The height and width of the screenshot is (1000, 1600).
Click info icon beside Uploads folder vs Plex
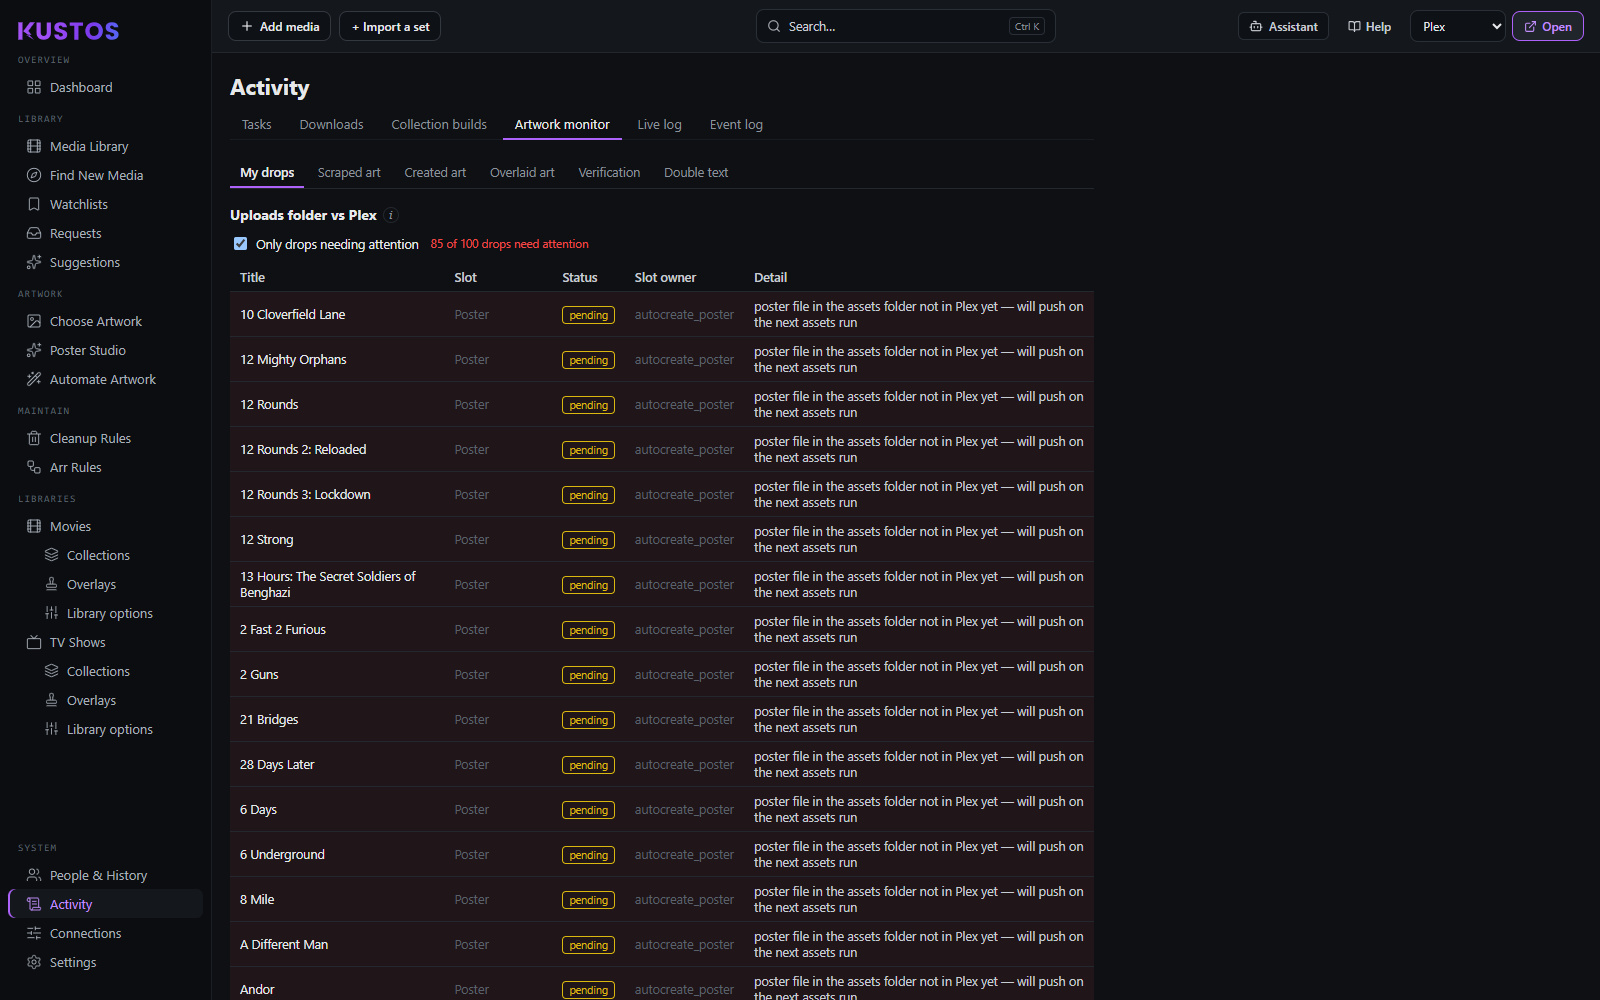tap(391, 215)
